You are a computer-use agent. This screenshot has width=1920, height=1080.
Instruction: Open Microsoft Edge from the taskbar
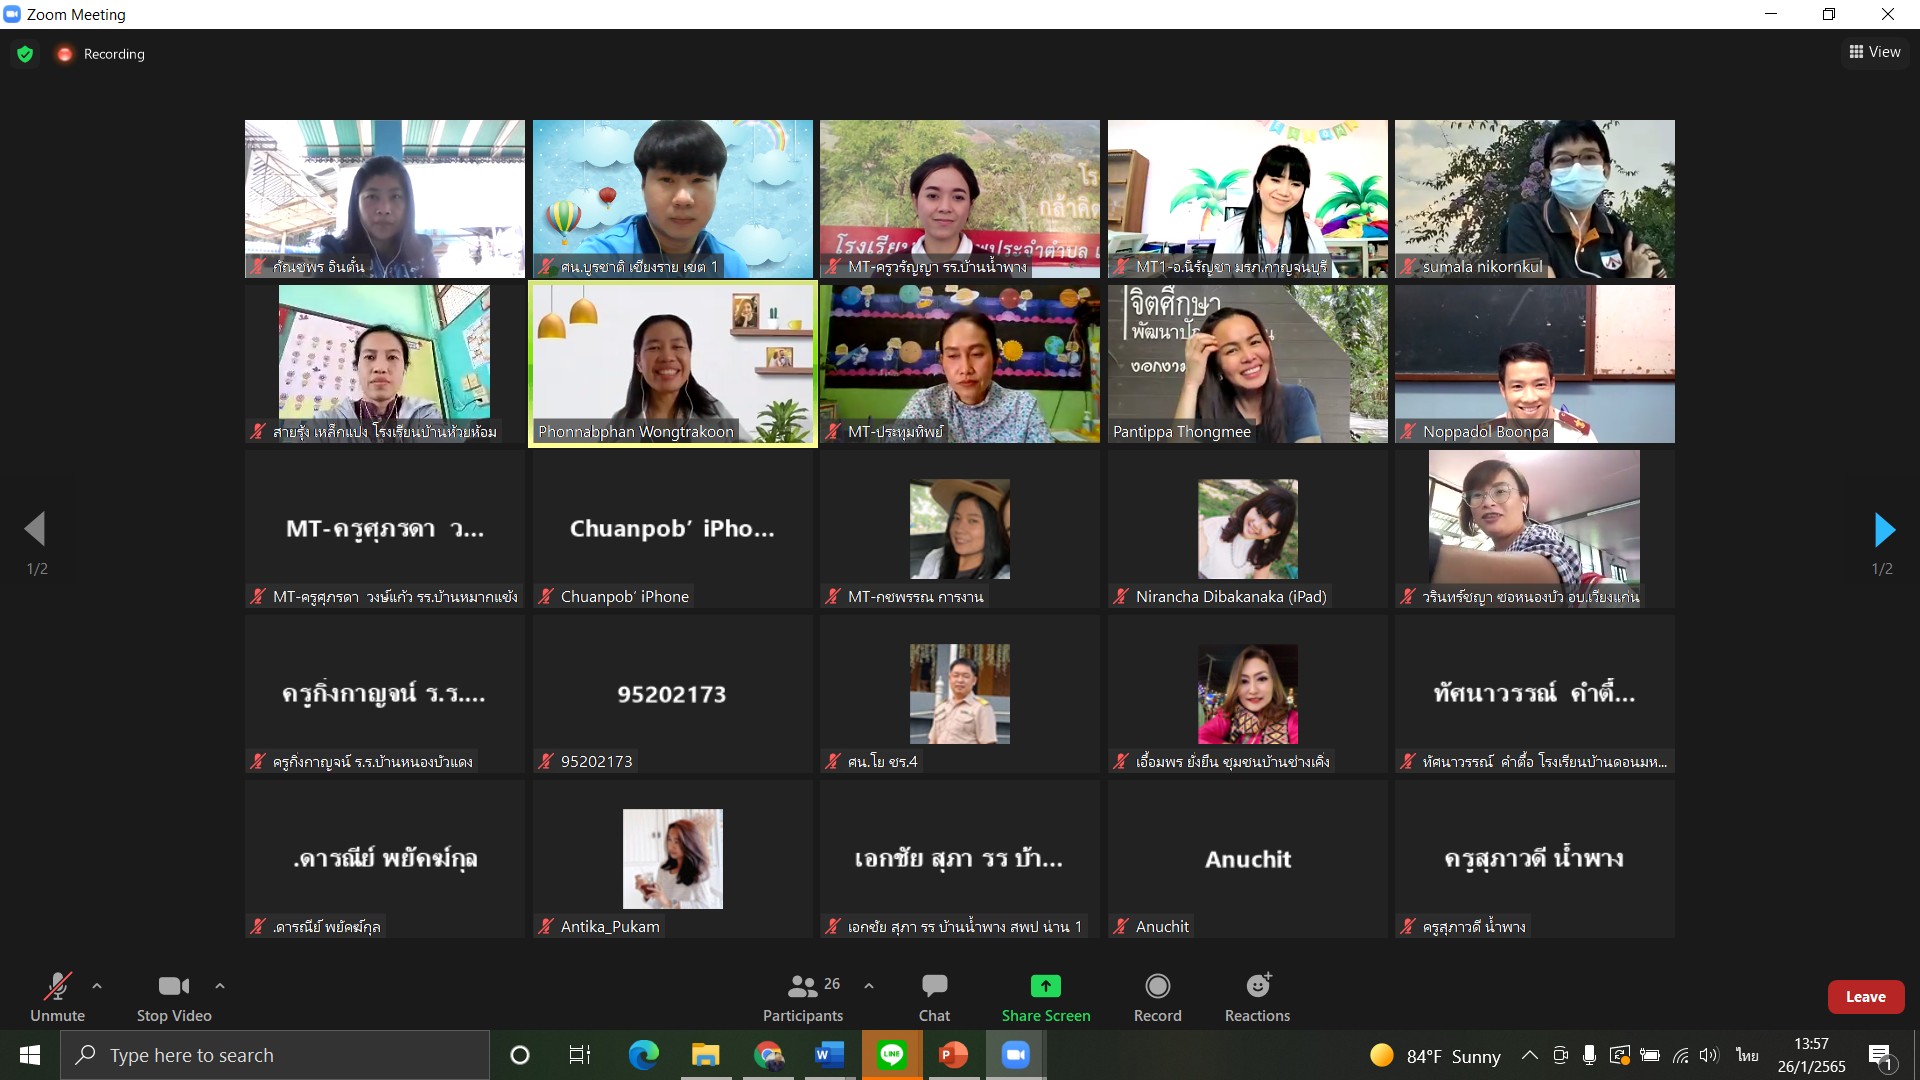(643, 1055)
